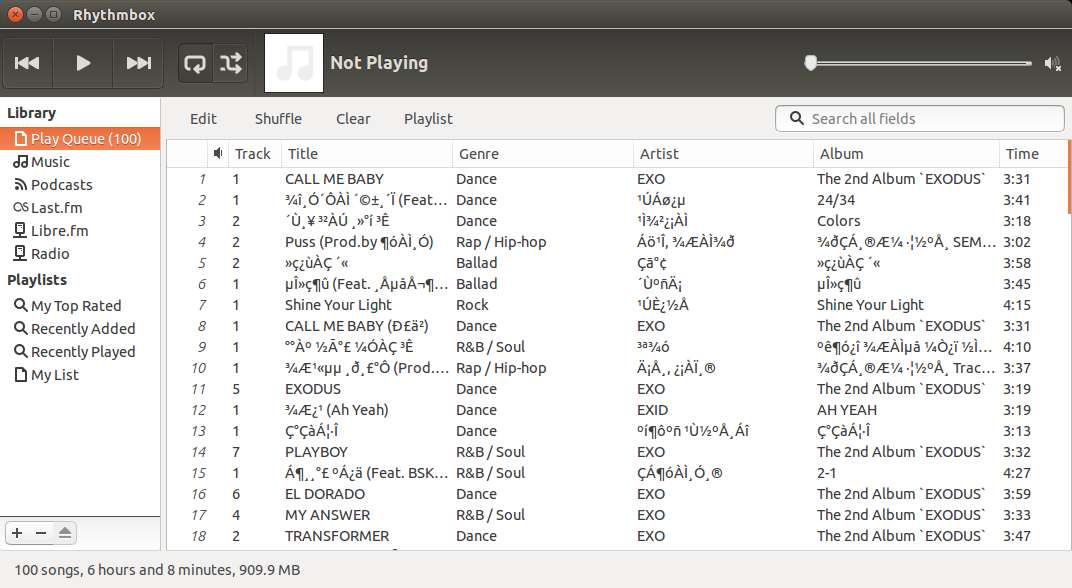Toggle repeat mode icon

tap(195, 63)
